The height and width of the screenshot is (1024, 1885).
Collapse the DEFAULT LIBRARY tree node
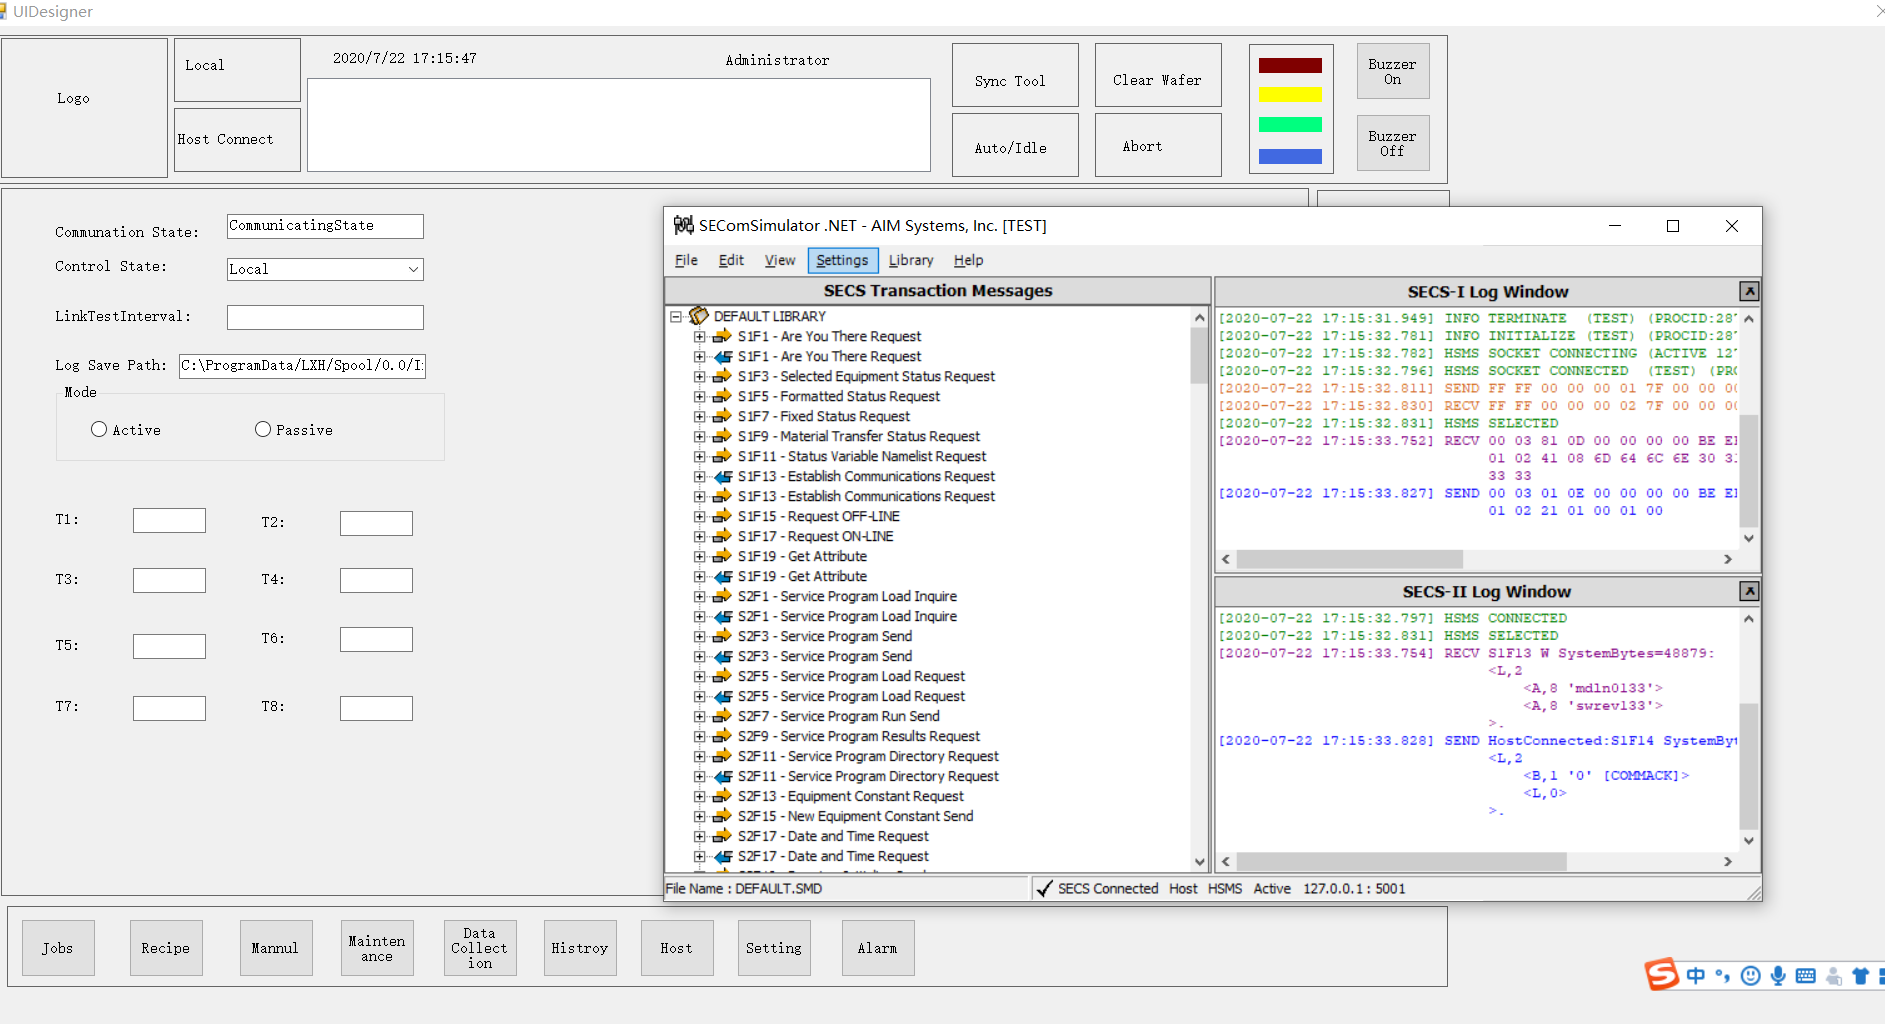[678, 315]
